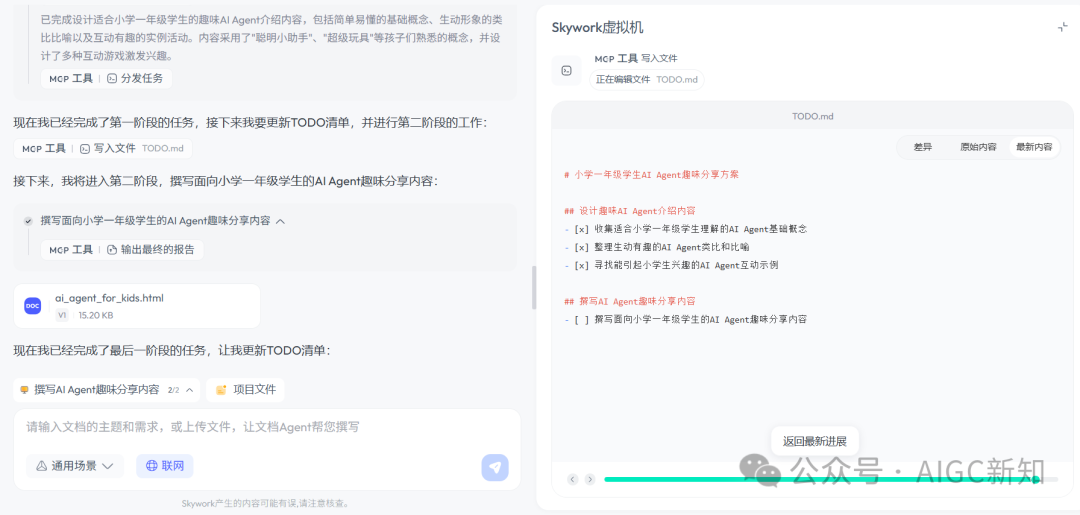1080x515 pixels.
Task: Click the terminal icon beside MCP 工具 写入文件
Action: point(566,70)
